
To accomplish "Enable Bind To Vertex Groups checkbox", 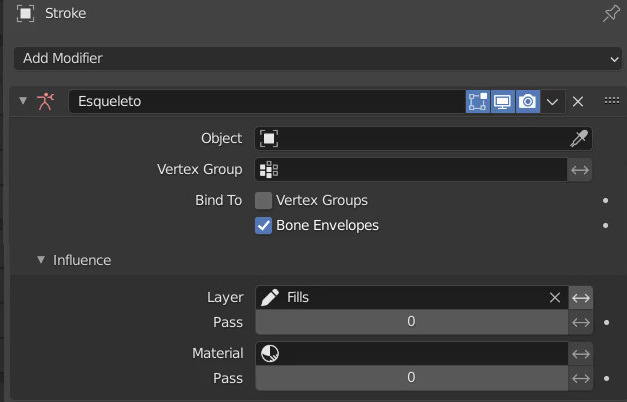I will pos(264,200).
